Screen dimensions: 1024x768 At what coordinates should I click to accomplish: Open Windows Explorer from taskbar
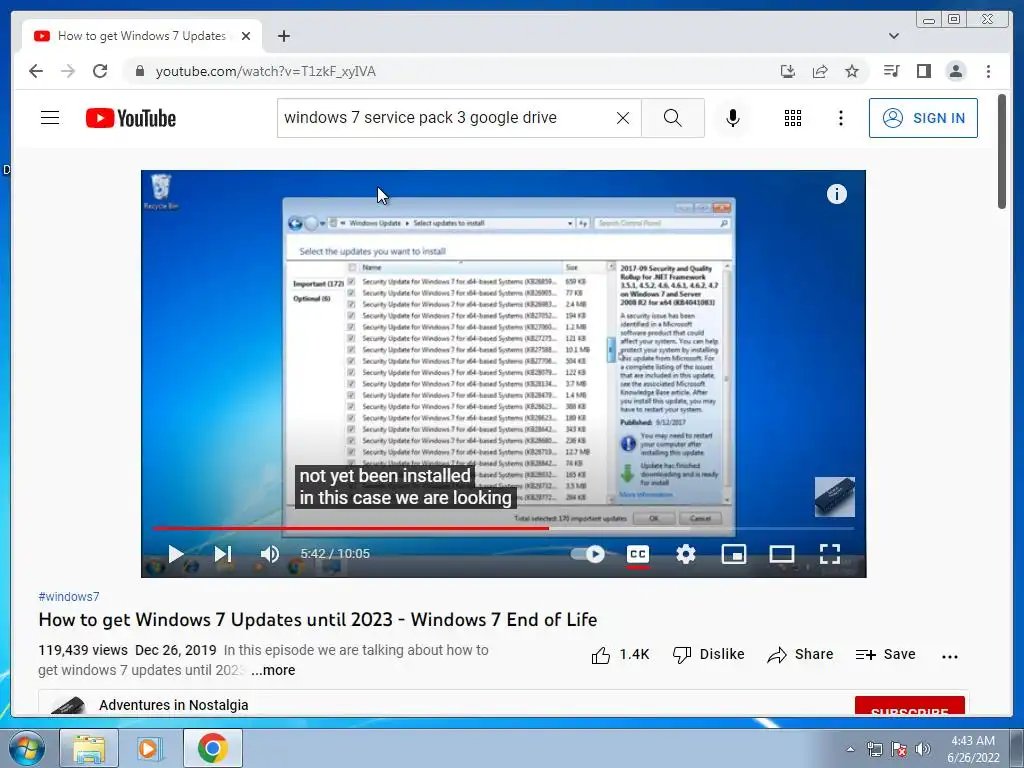(x=89, y=748)
